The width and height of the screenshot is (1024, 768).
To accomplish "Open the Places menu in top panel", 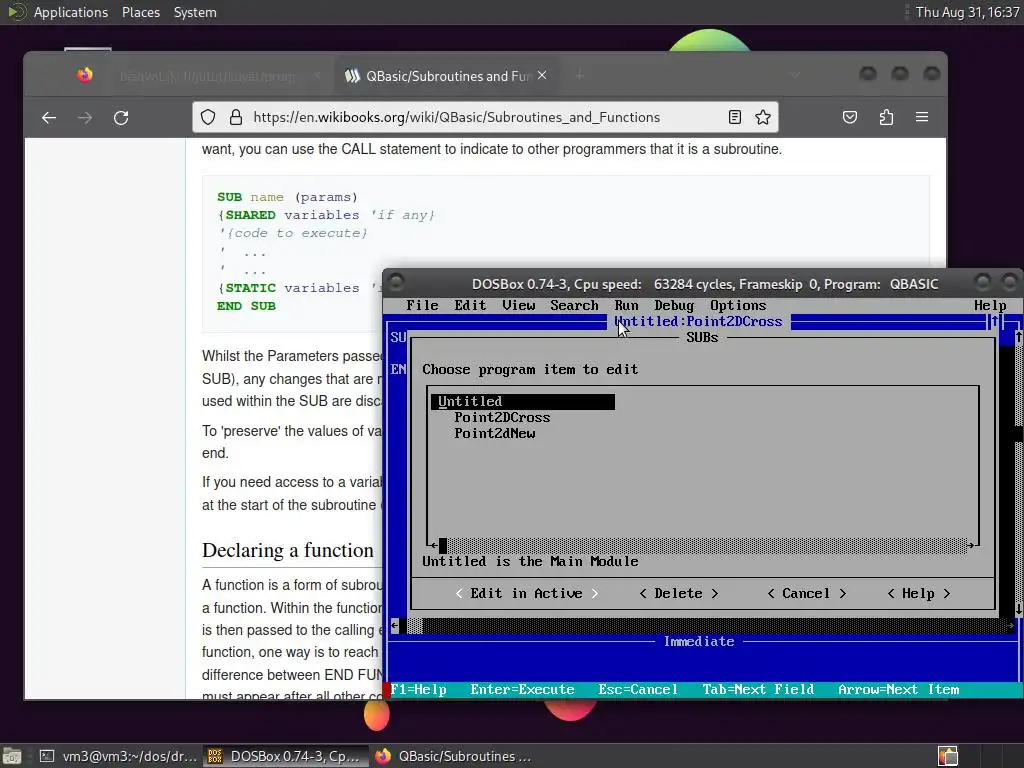I will click(141, 12).
